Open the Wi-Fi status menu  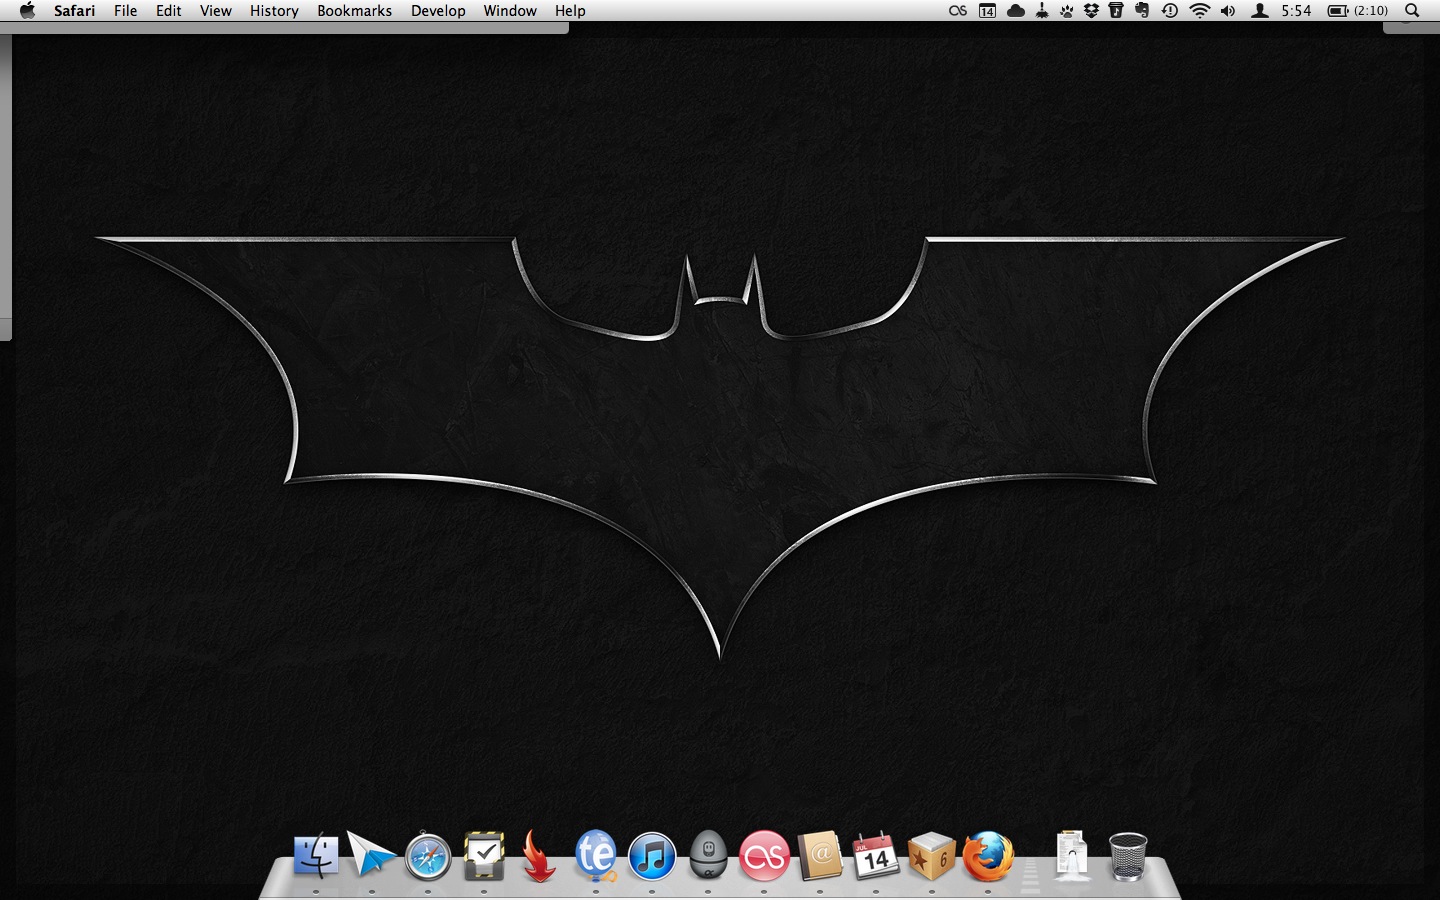pyautogui.click(x=1199, y=11)
